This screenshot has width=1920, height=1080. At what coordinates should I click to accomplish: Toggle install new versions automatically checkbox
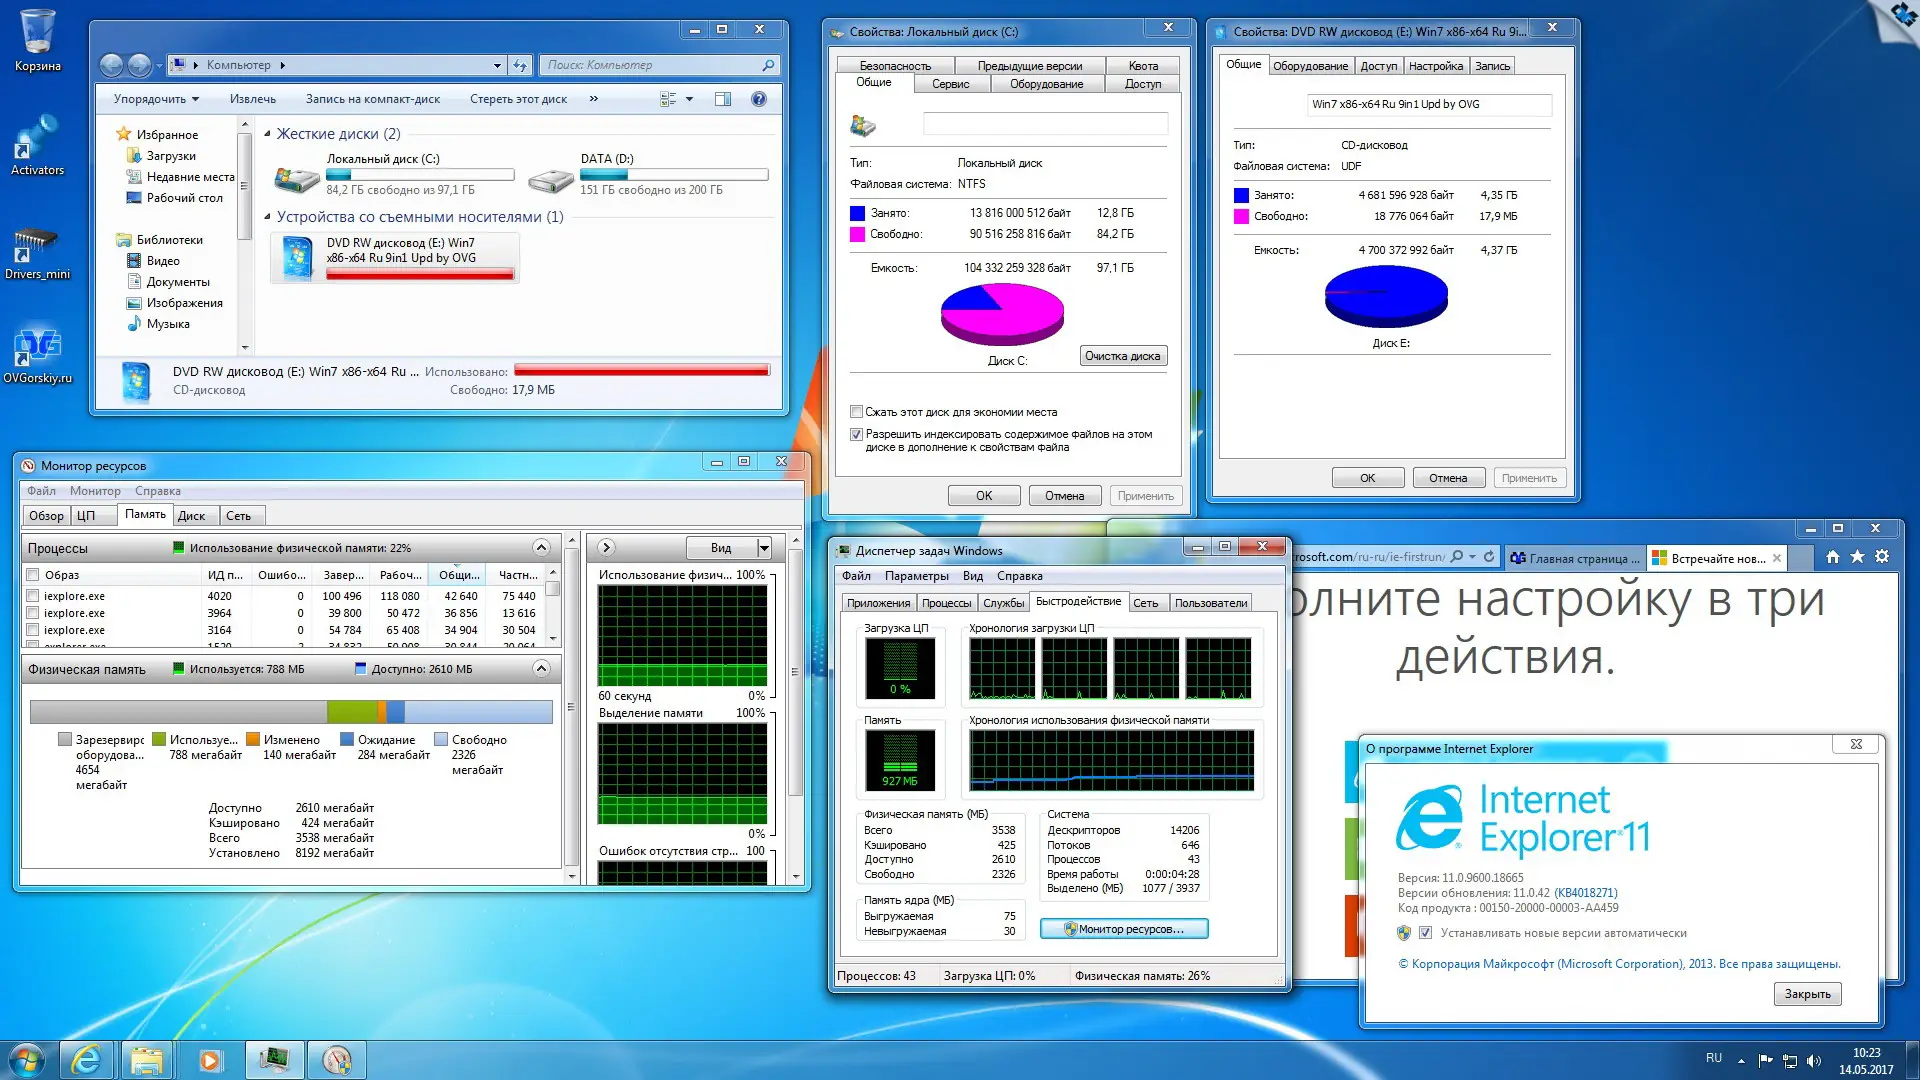(1425, 933)
